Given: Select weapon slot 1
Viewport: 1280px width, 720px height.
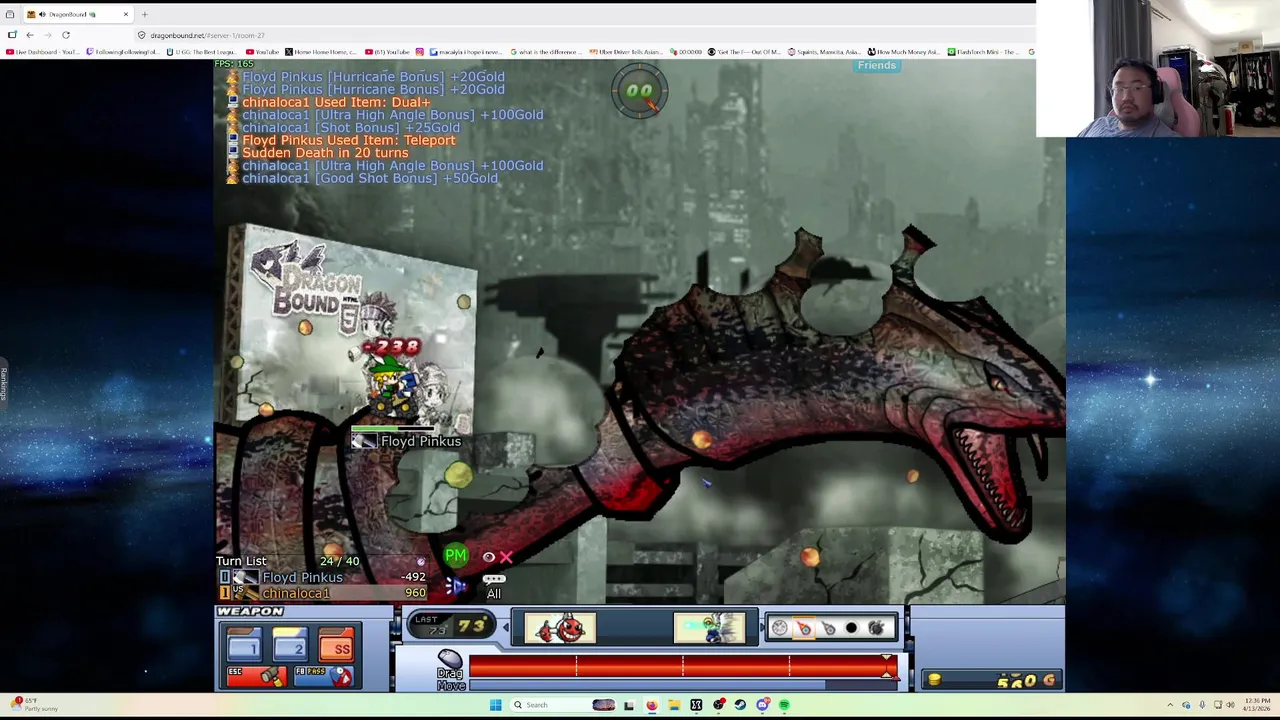Looking at the screenshot, I should 243,646.
